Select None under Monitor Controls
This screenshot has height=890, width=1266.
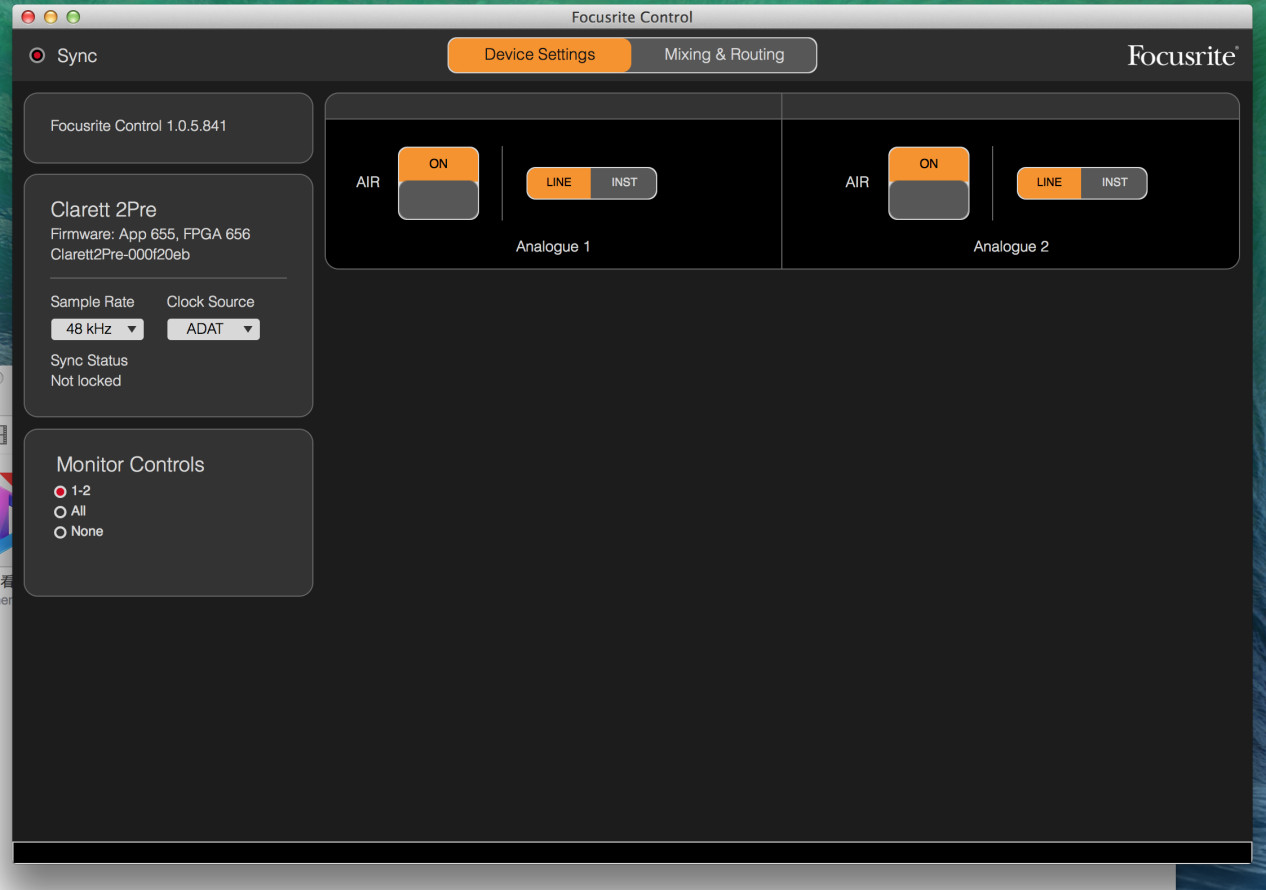point(60,532)
